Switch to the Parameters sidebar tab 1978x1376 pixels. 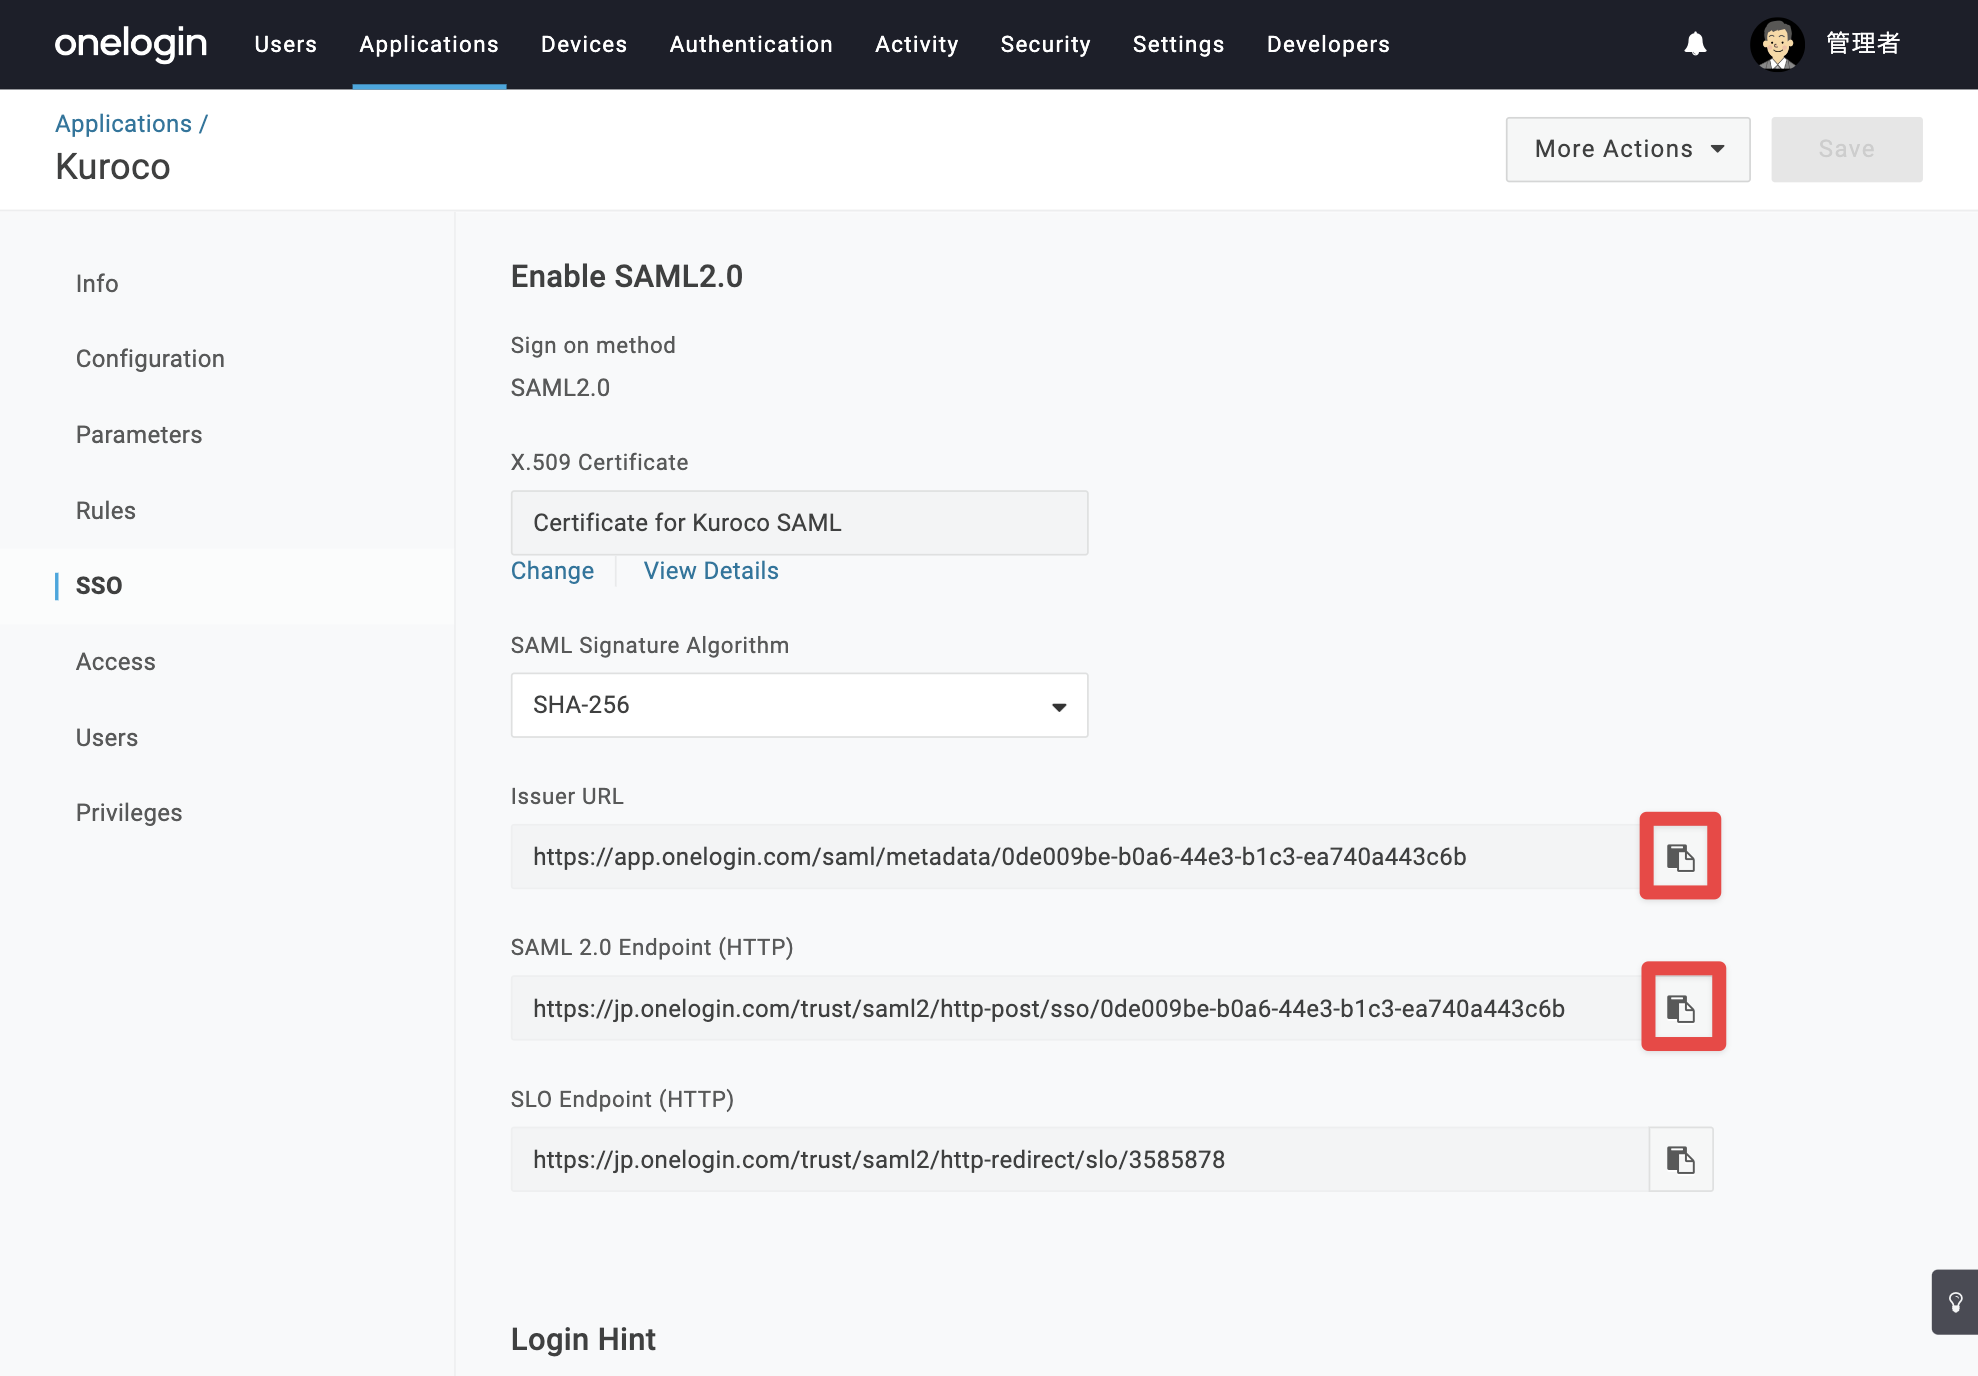139,435
